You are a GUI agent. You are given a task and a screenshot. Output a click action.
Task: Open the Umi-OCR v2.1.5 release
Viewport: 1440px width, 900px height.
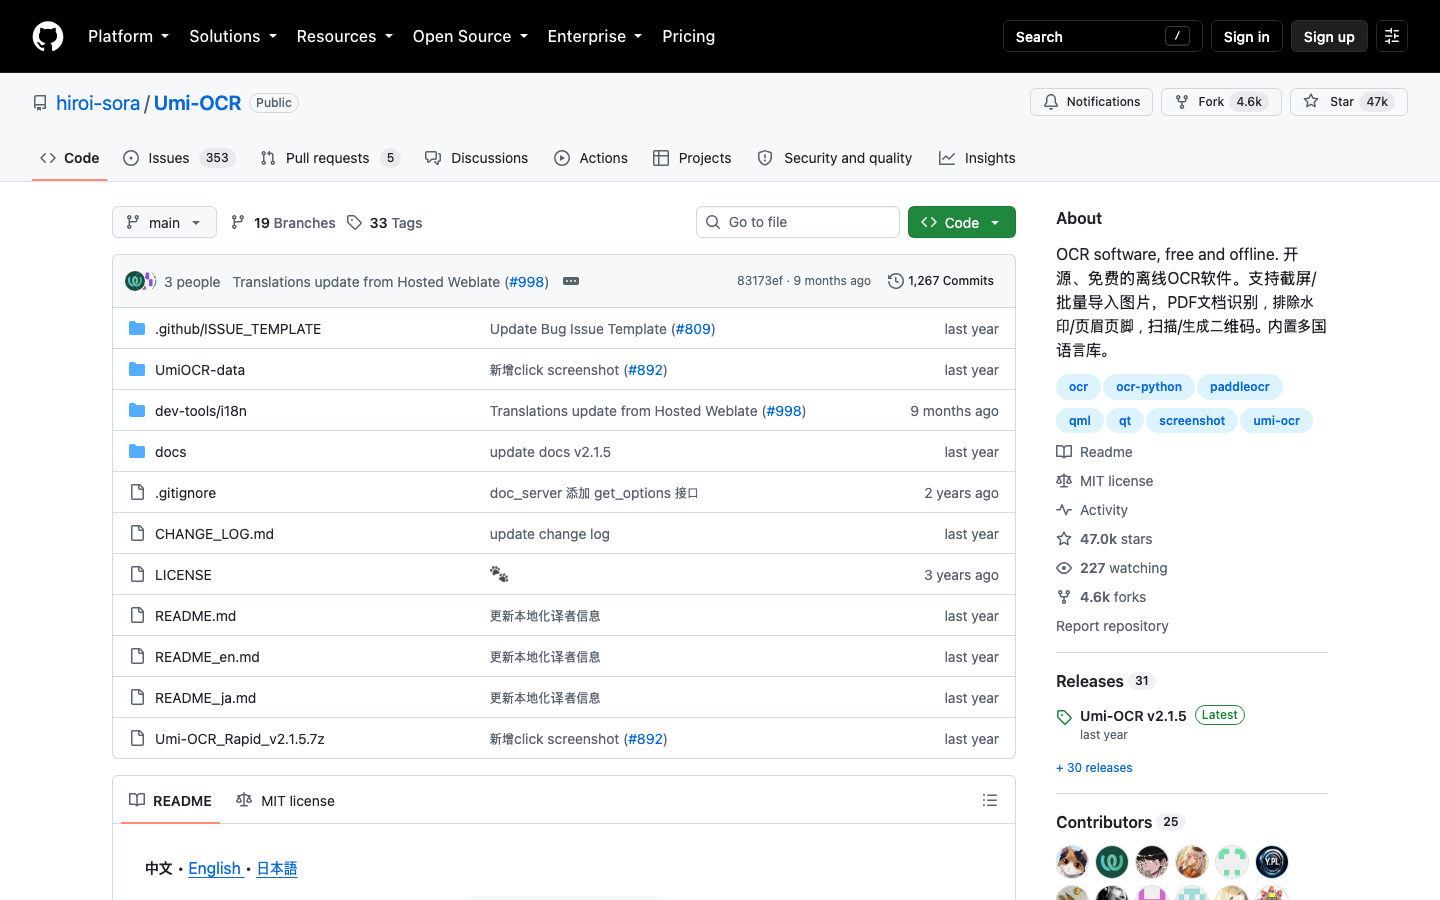[1133, 716]
